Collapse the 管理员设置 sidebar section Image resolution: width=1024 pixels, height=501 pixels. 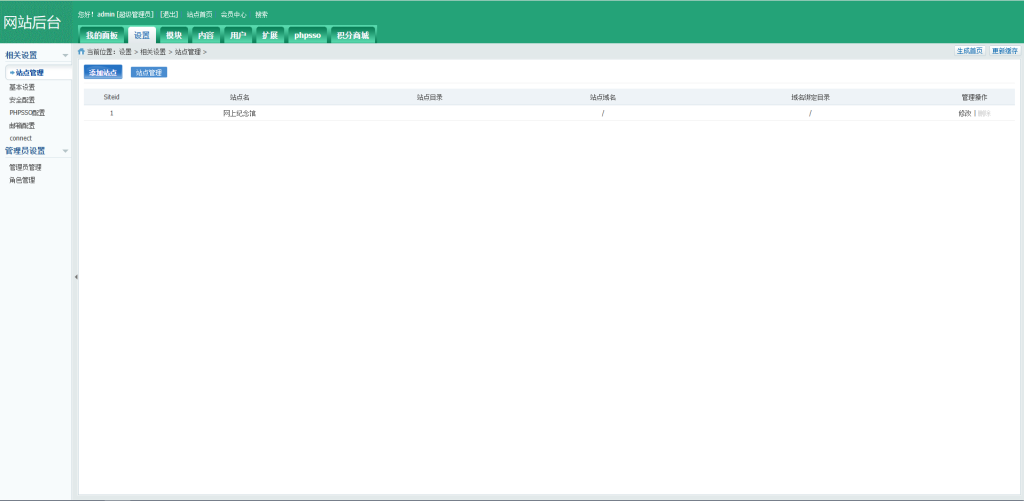click(66, 151)
